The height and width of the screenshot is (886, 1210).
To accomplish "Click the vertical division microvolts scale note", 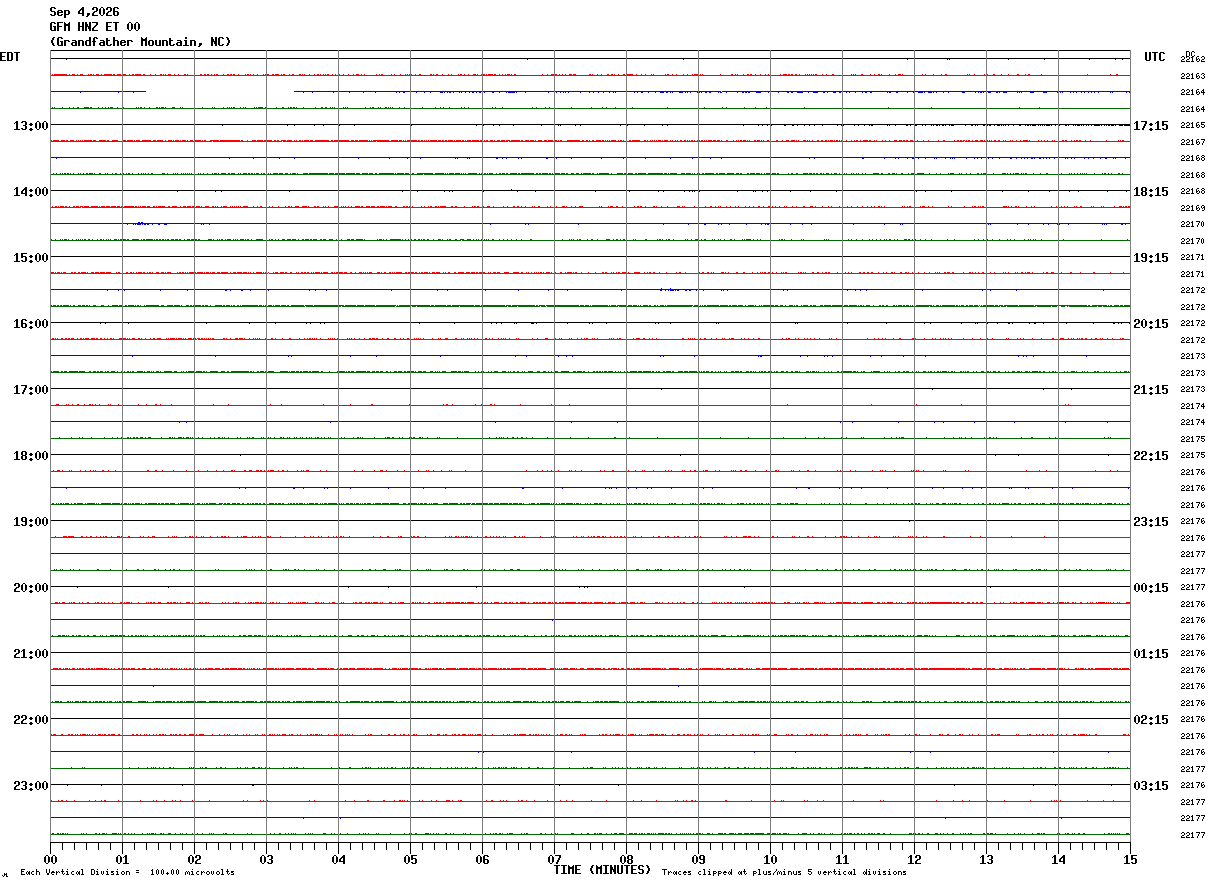I will pyautogui.click(x=127, y=872).
